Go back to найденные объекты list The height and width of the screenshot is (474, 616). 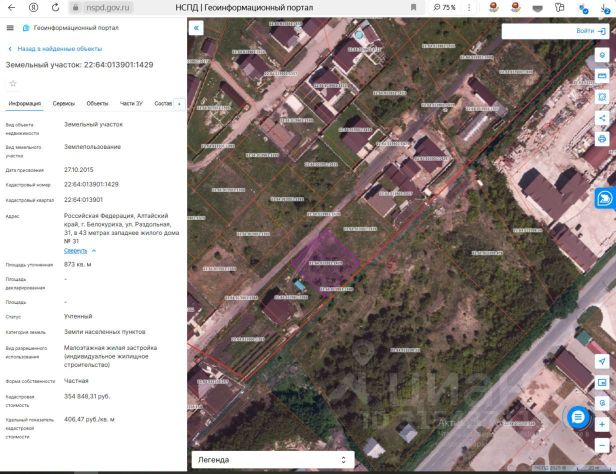click(55, 49)
